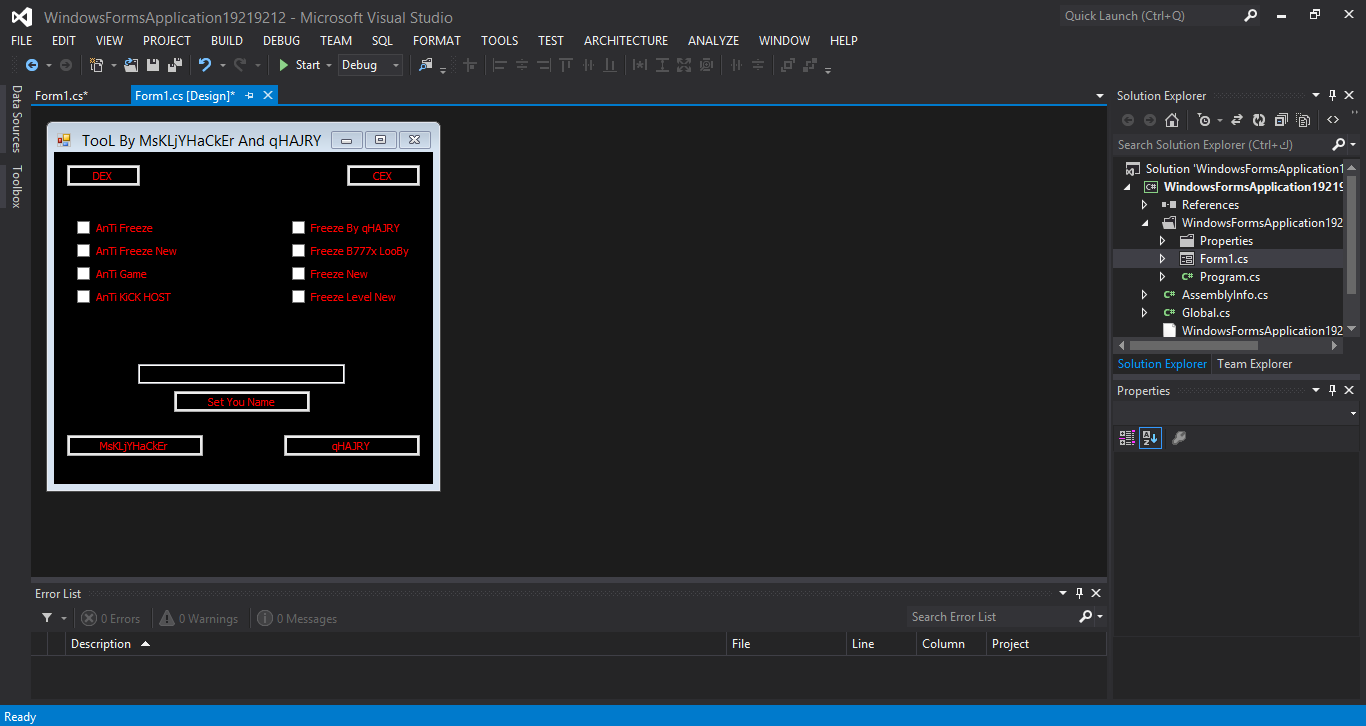Click the Collapse All icon in Solution Explorer
Screen dimensions: 1366x726
point(1281,120)
